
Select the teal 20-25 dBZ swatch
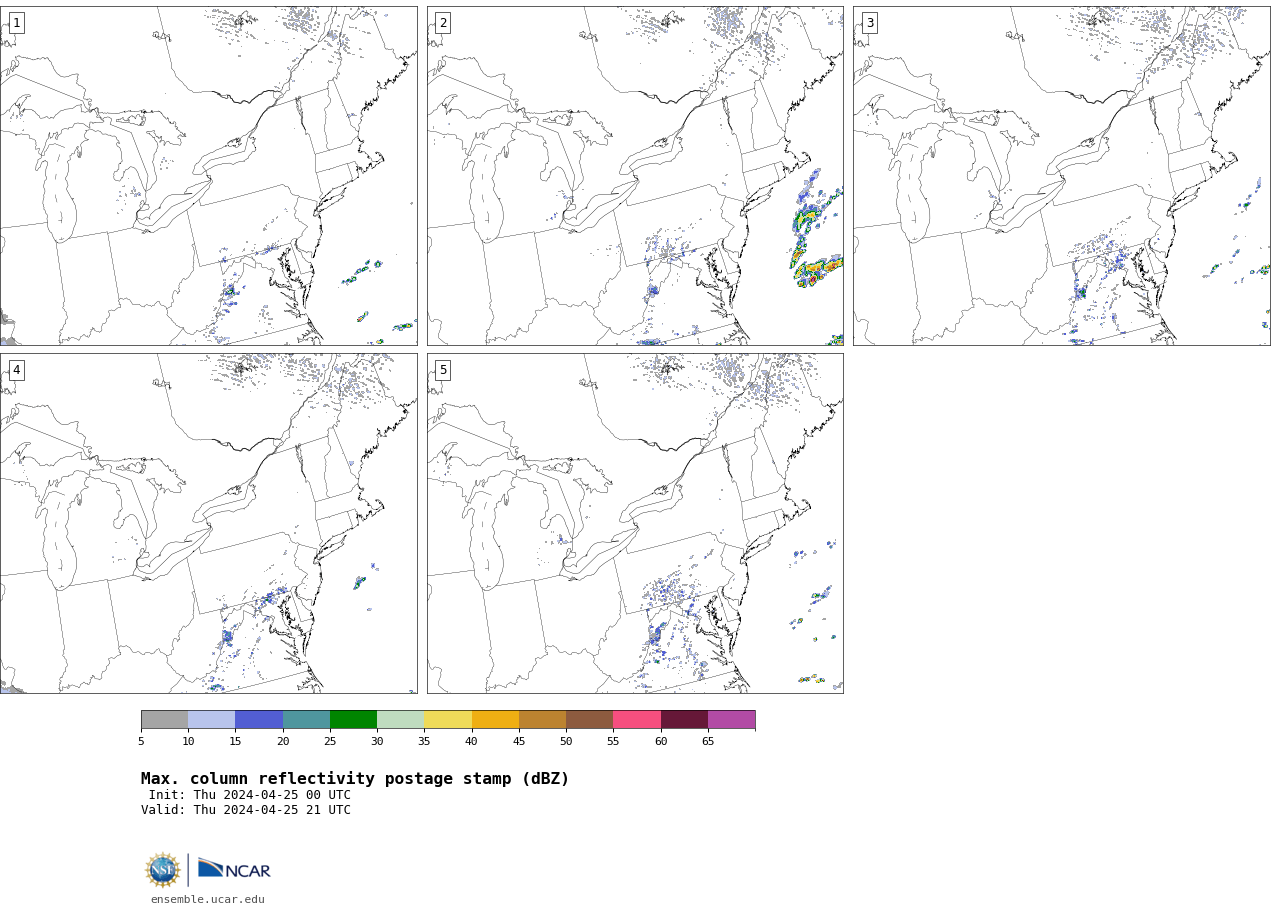(x=306, y=720)
